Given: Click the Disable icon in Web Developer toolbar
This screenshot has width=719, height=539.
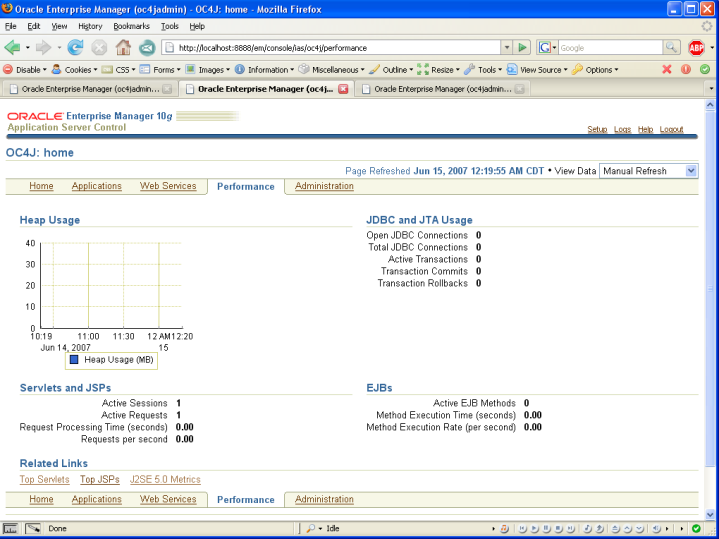Looking at the screenshot, I should (8, 69).
